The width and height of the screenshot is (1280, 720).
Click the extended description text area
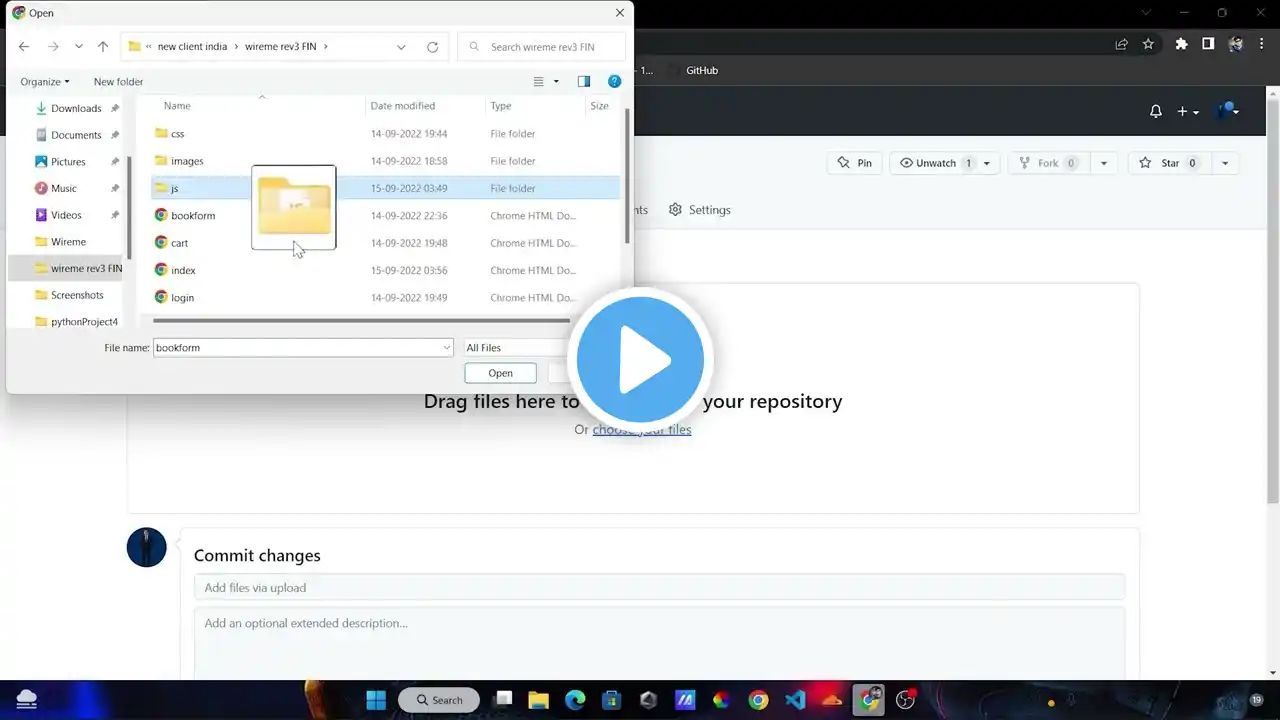(659, 643)
